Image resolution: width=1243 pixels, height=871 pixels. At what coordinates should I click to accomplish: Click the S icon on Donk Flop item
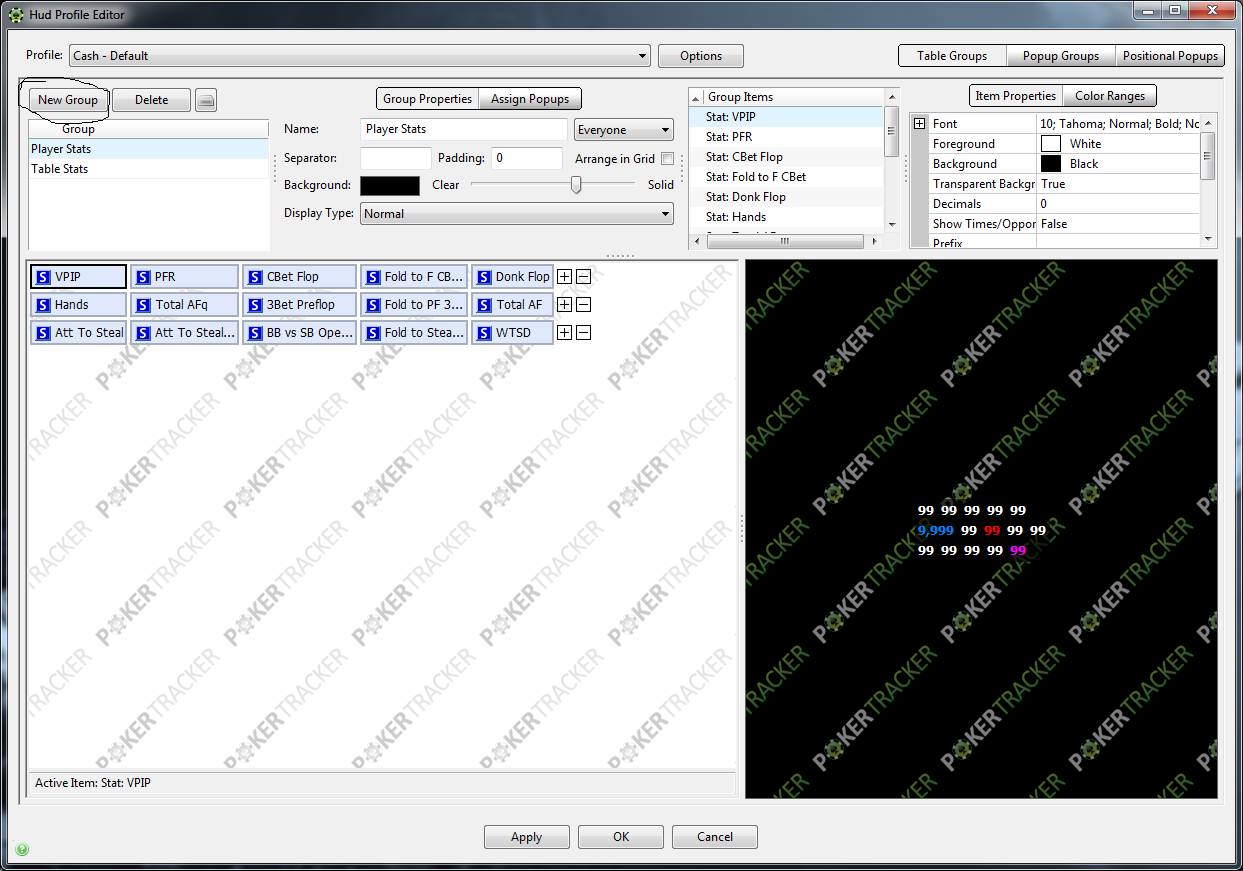coord(484,277)
